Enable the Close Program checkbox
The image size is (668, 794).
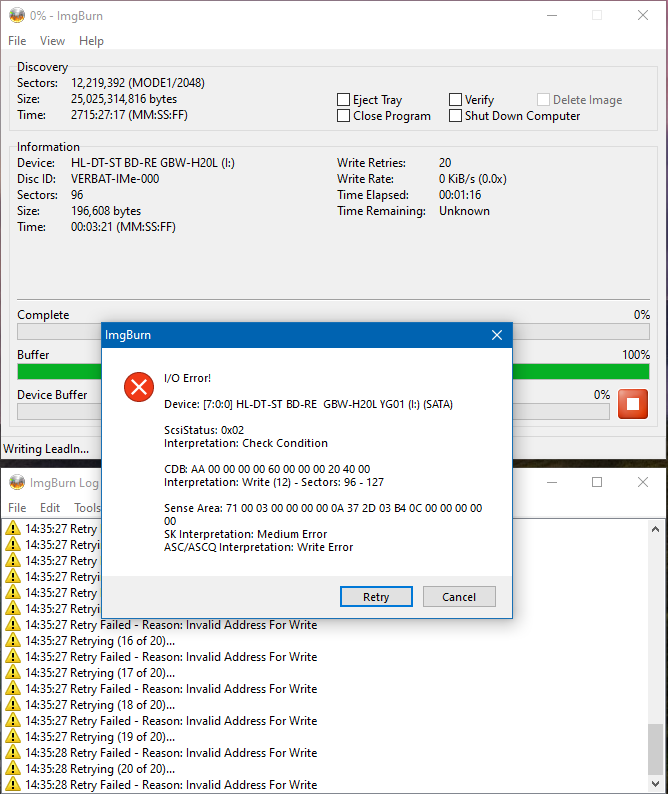pyautogui.click(x=343, y=115)
